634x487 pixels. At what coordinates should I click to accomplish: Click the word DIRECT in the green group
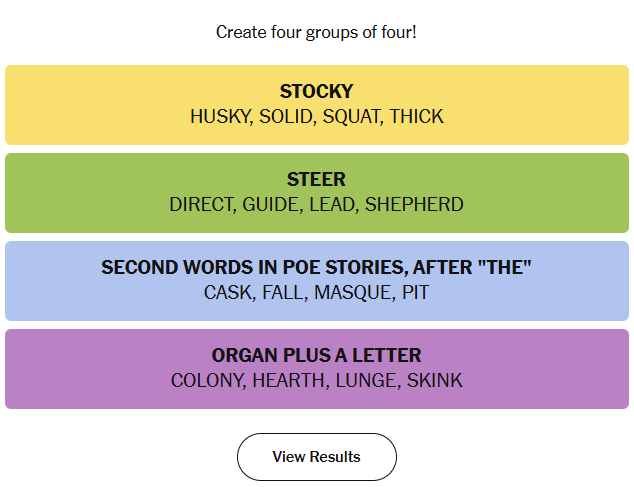(x=201, y=205)
